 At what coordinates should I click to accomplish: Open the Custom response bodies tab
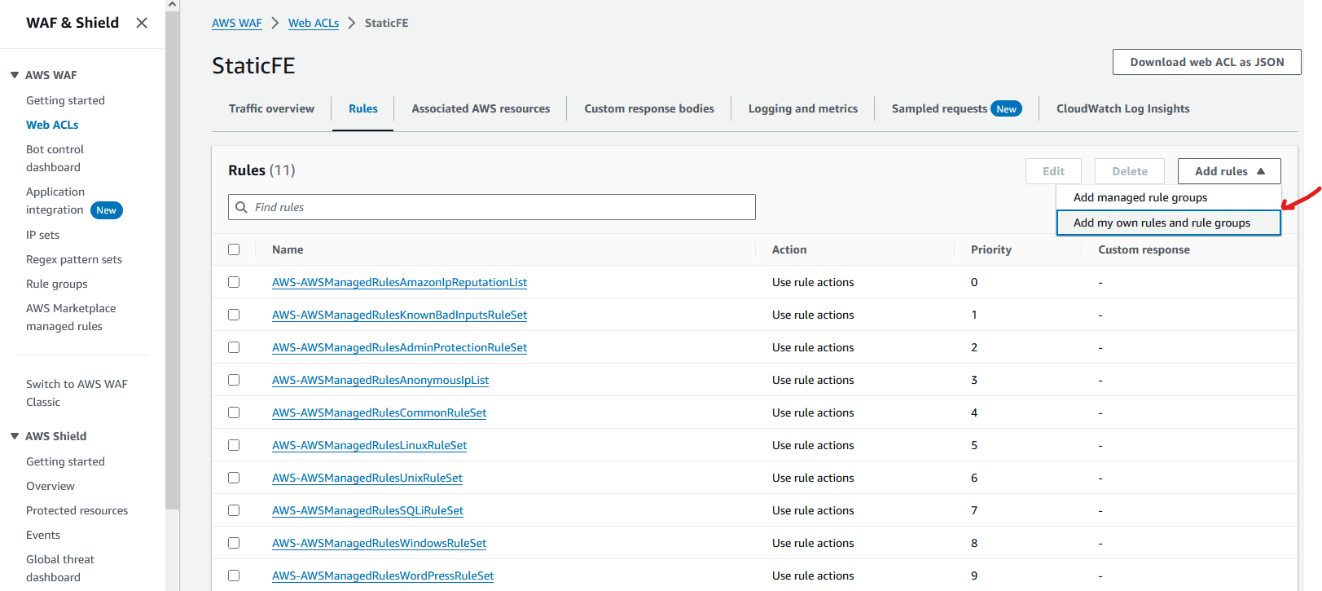(x=649, y=109)
